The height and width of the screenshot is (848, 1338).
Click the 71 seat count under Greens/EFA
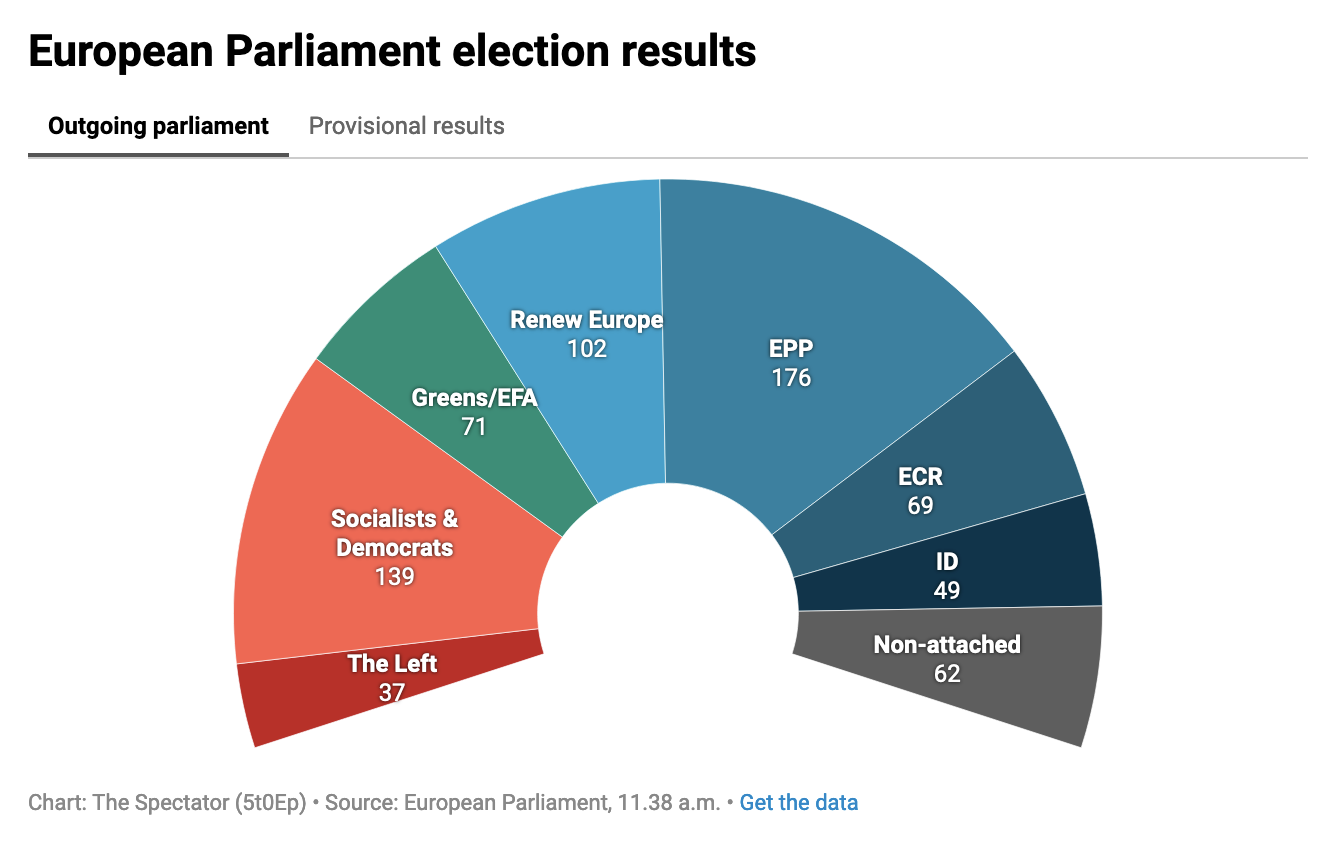coord(473,426)
